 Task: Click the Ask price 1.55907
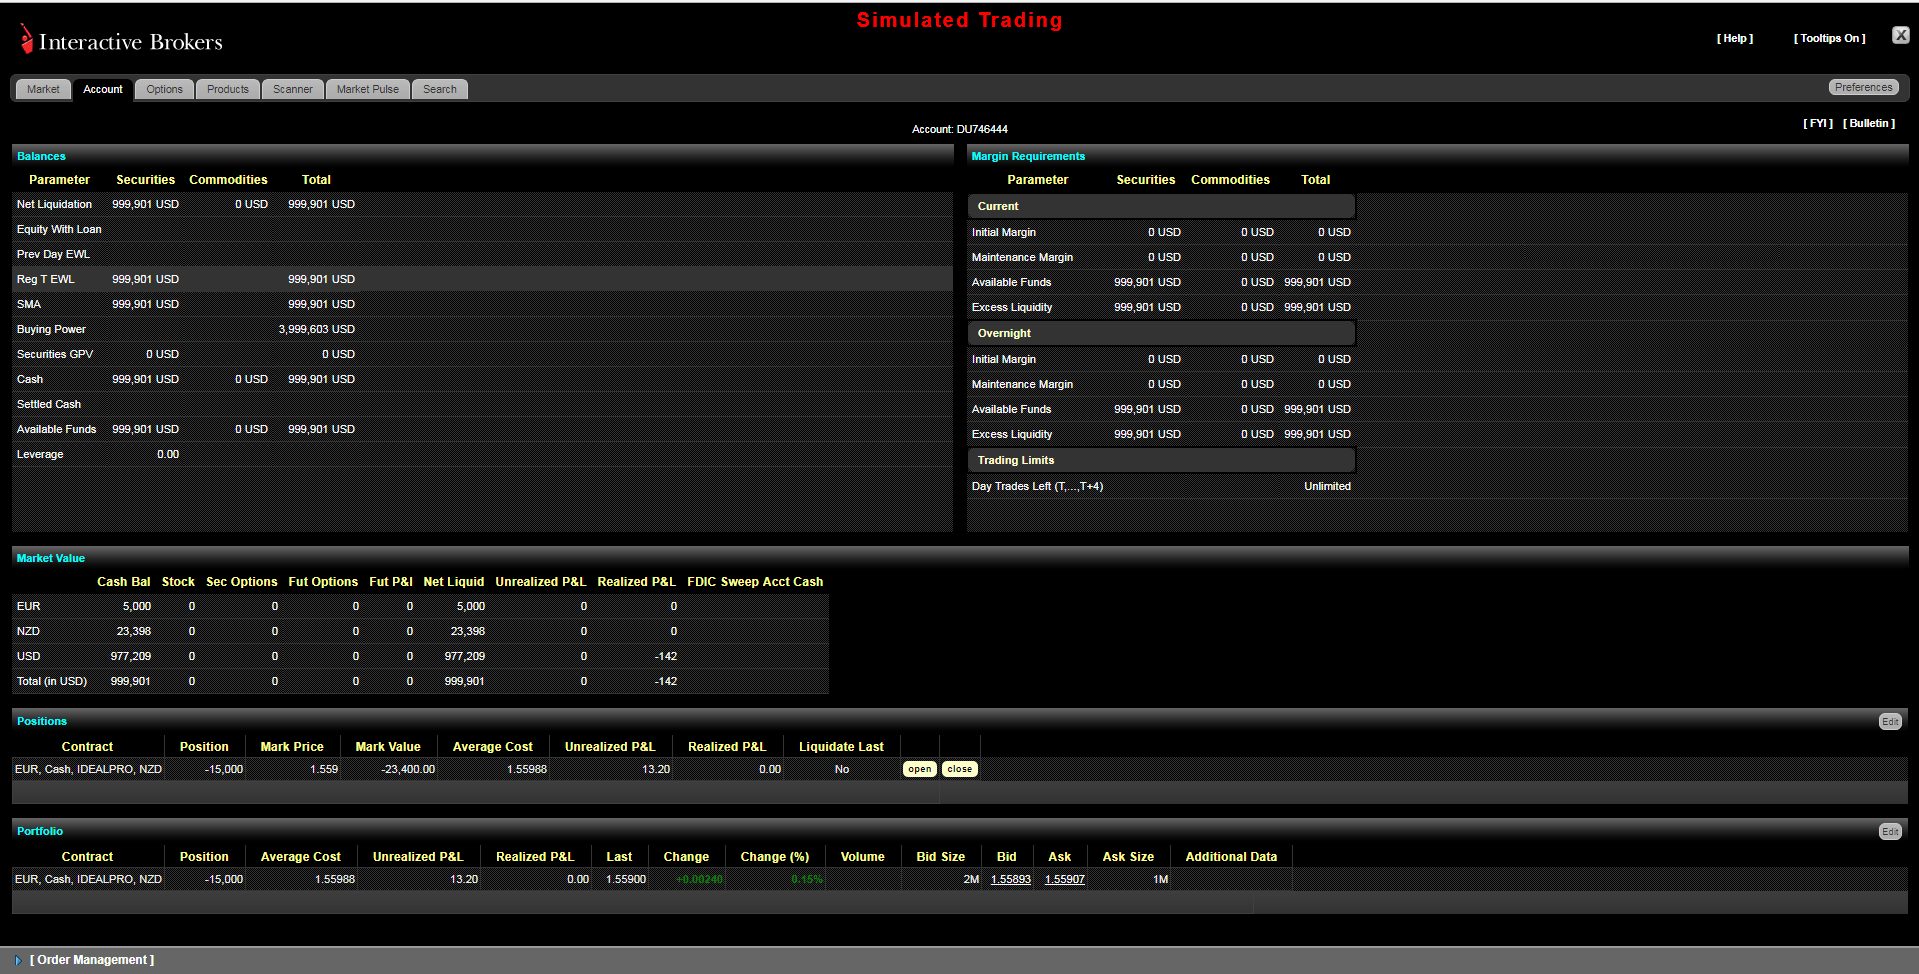(x=1064, y=879)
